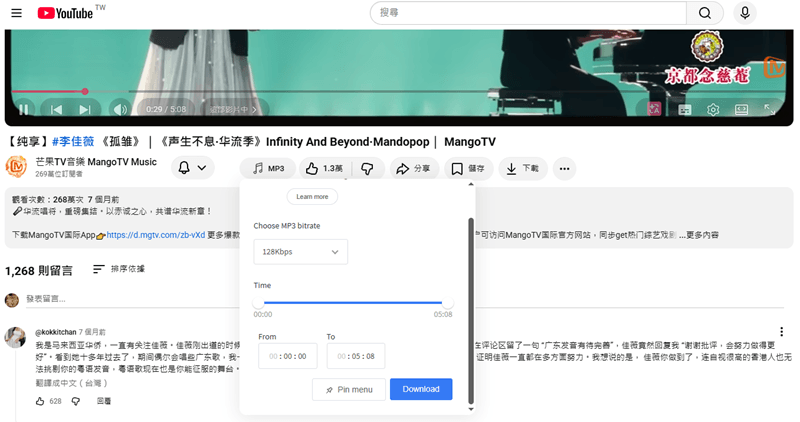Focus the YouTube search box
Image resolution: width=800 pixels, height=422 pixels.
[528, 13]
